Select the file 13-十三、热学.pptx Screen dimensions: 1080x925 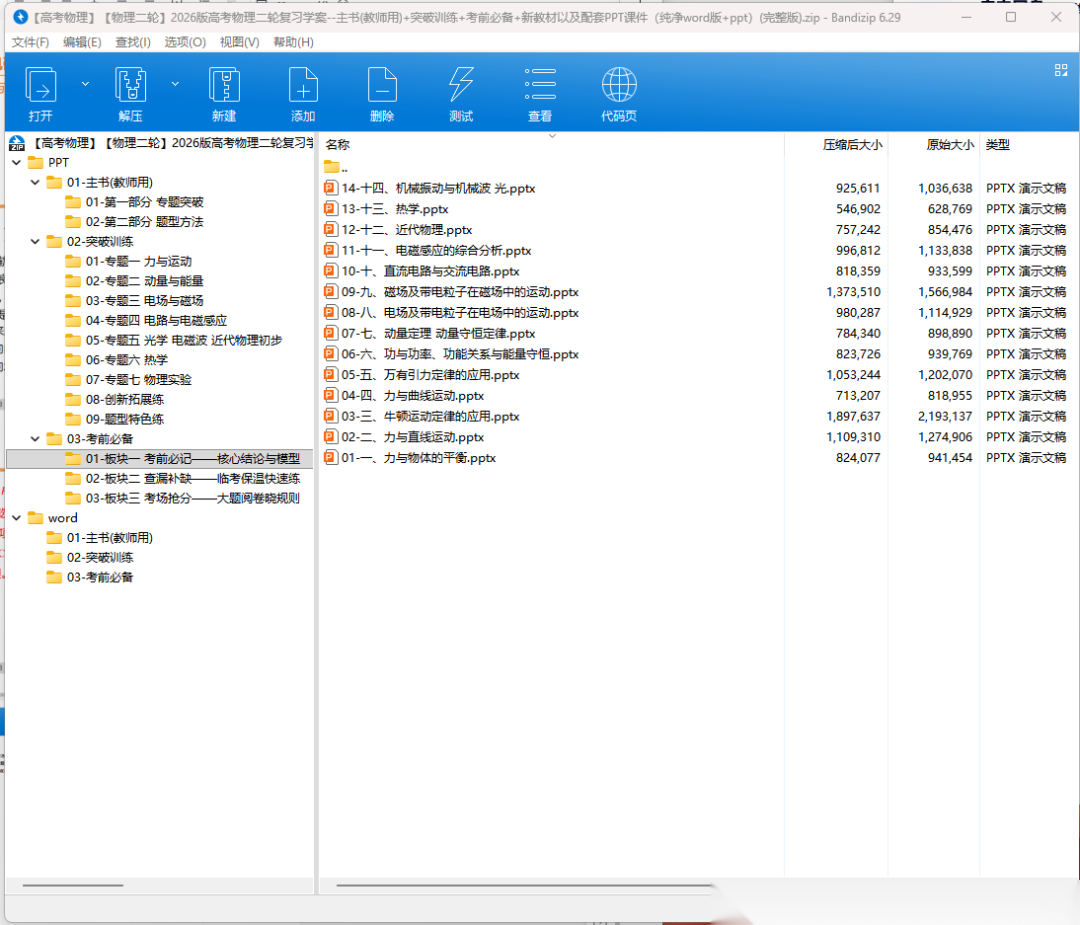click(x=394, y=209)
